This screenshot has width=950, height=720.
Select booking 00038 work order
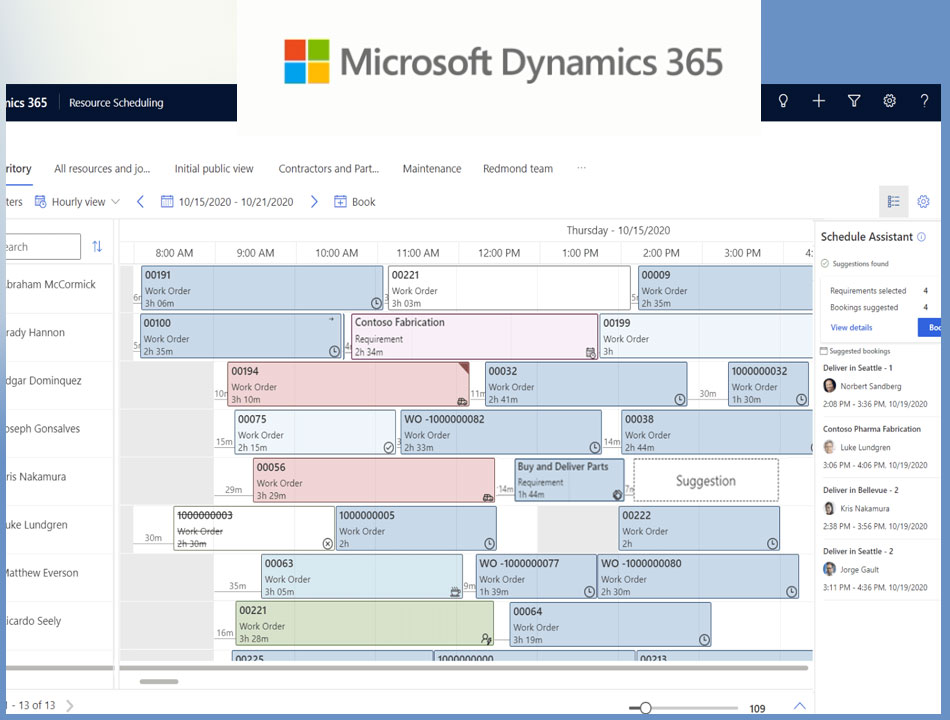click(717, 432)
